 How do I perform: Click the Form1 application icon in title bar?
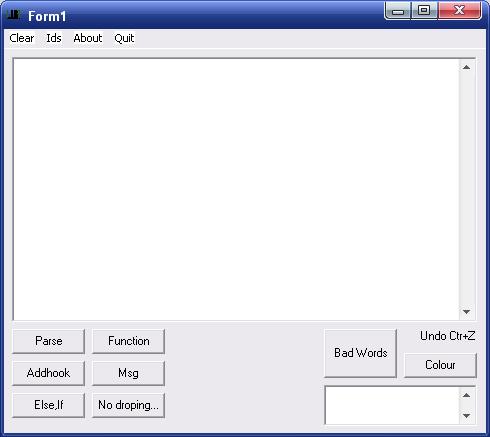pyautogui.click(x=14, y=15)
